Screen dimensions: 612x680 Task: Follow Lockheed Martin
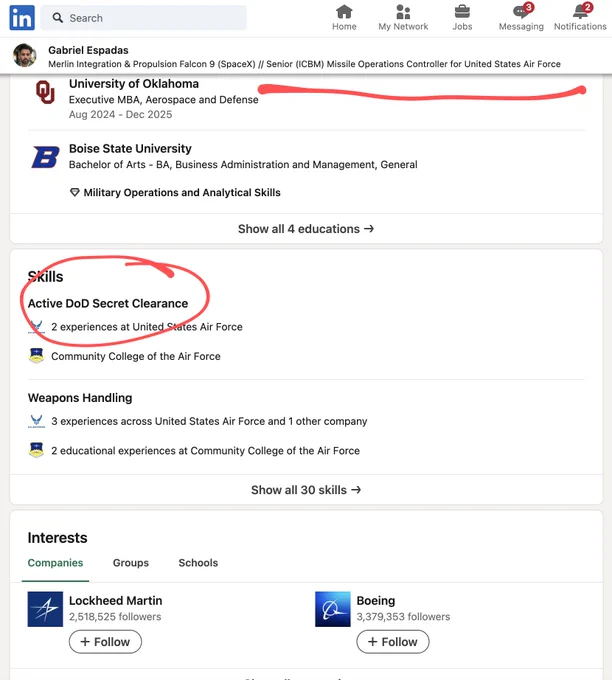pos(105,641)
